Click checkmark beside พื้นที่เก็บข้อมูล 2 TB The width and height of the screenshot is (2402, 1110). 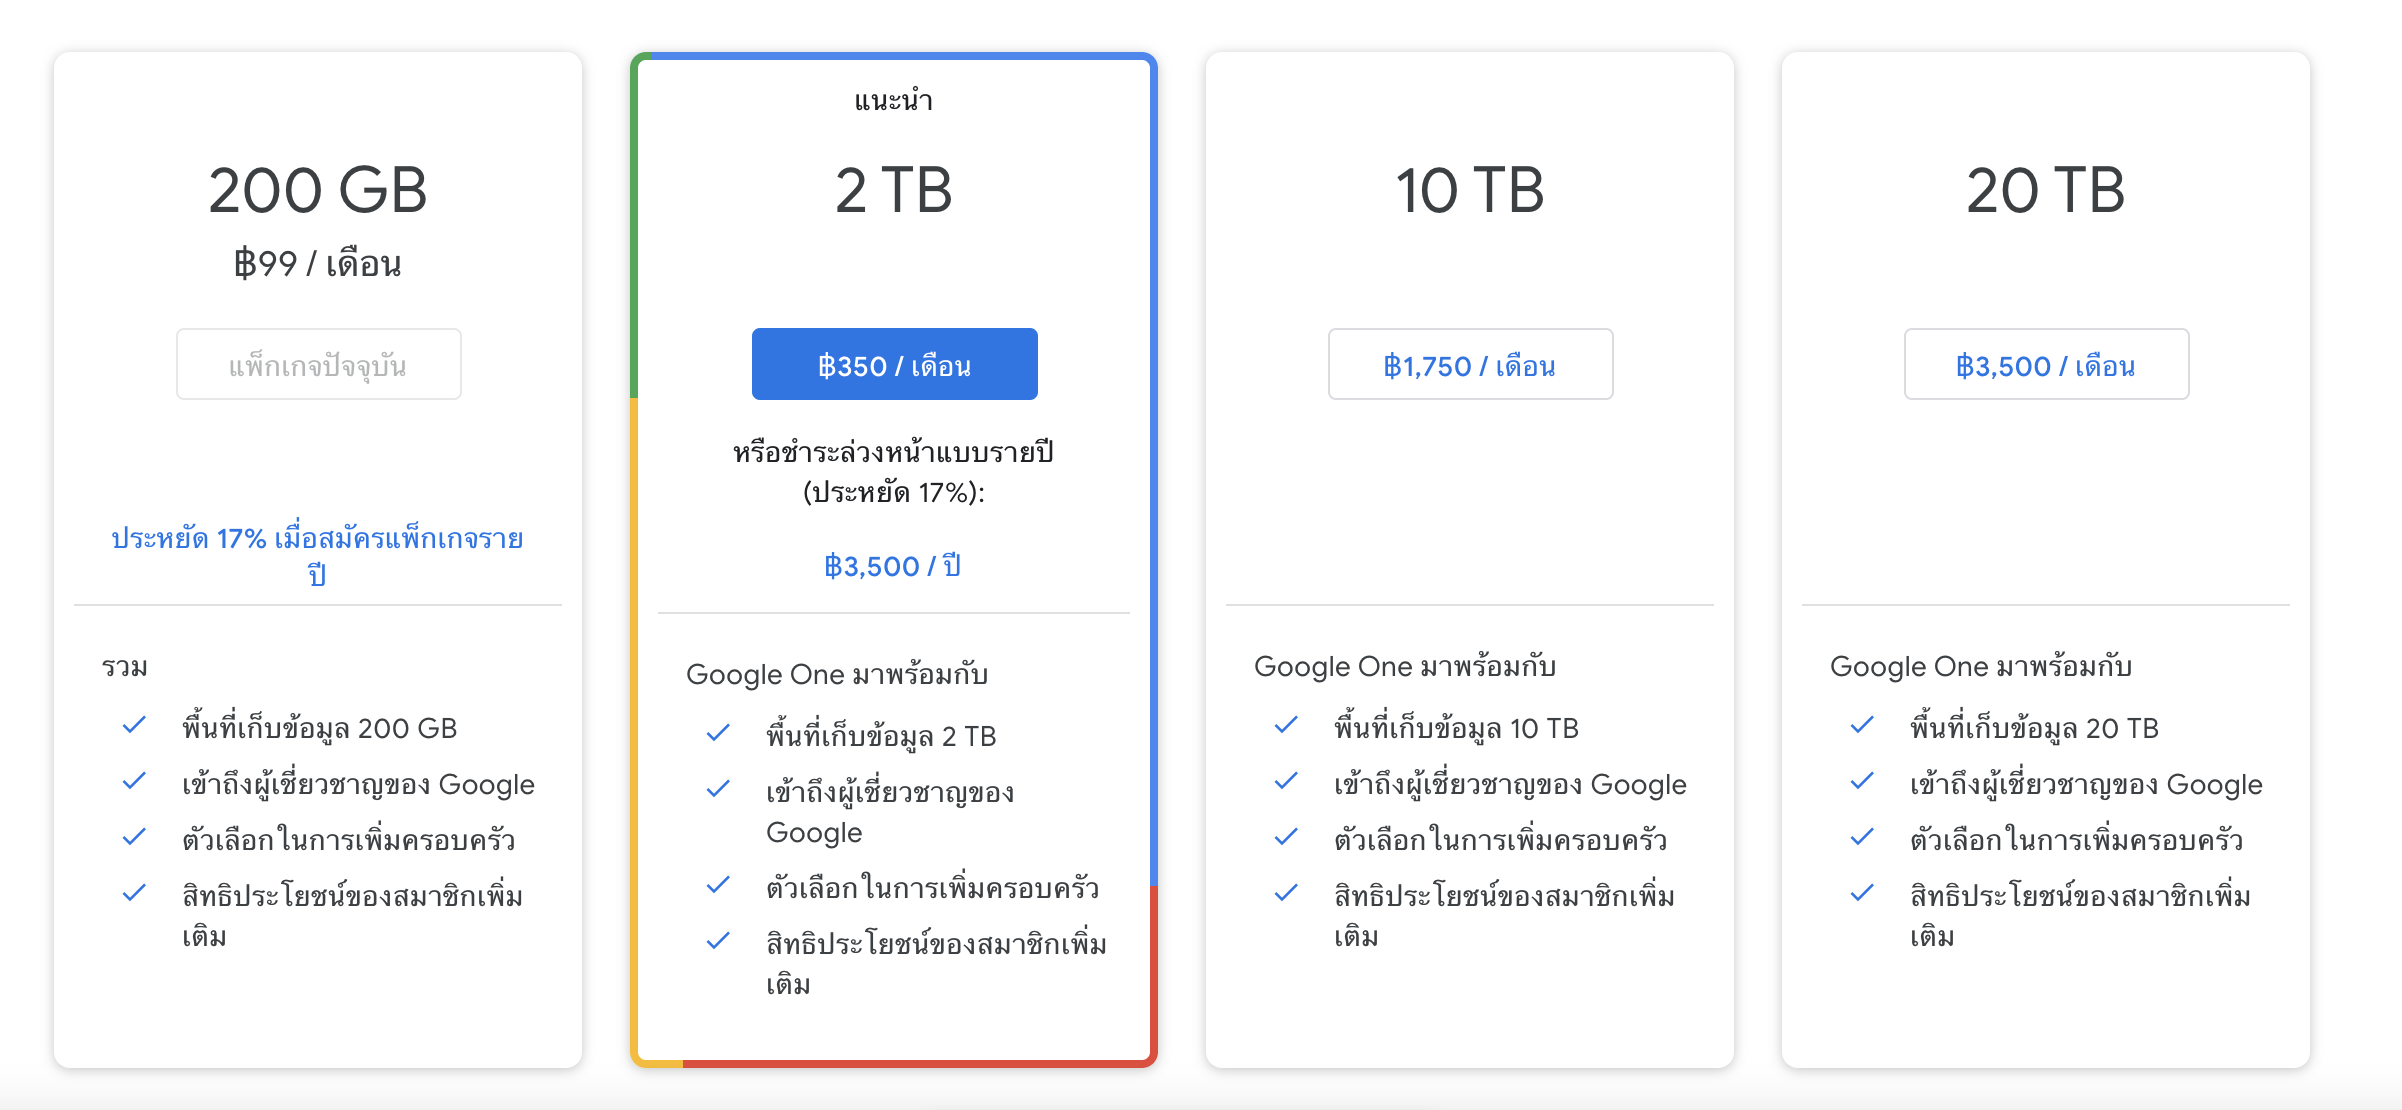pyautogui.click(x=718, y=734)
